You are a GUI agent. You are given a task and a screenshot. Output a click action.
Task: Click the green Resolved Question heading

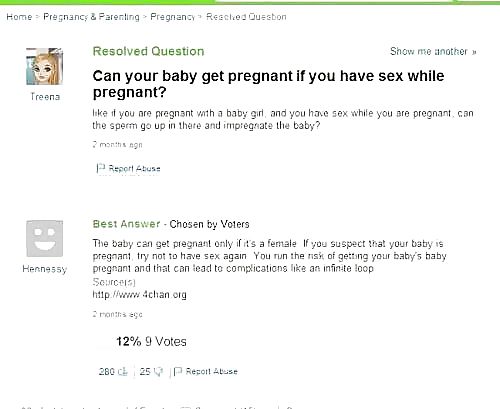tap(148, 51)
